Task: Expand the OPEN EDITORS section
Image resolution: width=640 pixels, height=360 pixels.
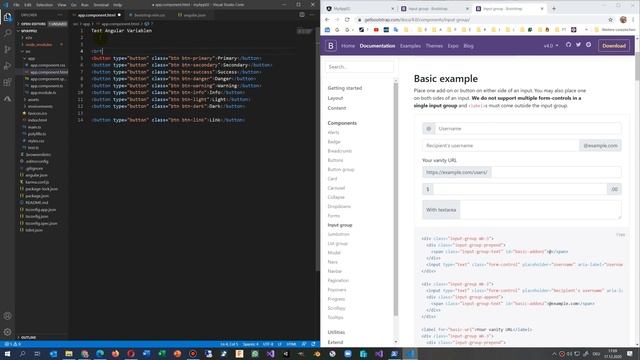Action: click(33, 24)
